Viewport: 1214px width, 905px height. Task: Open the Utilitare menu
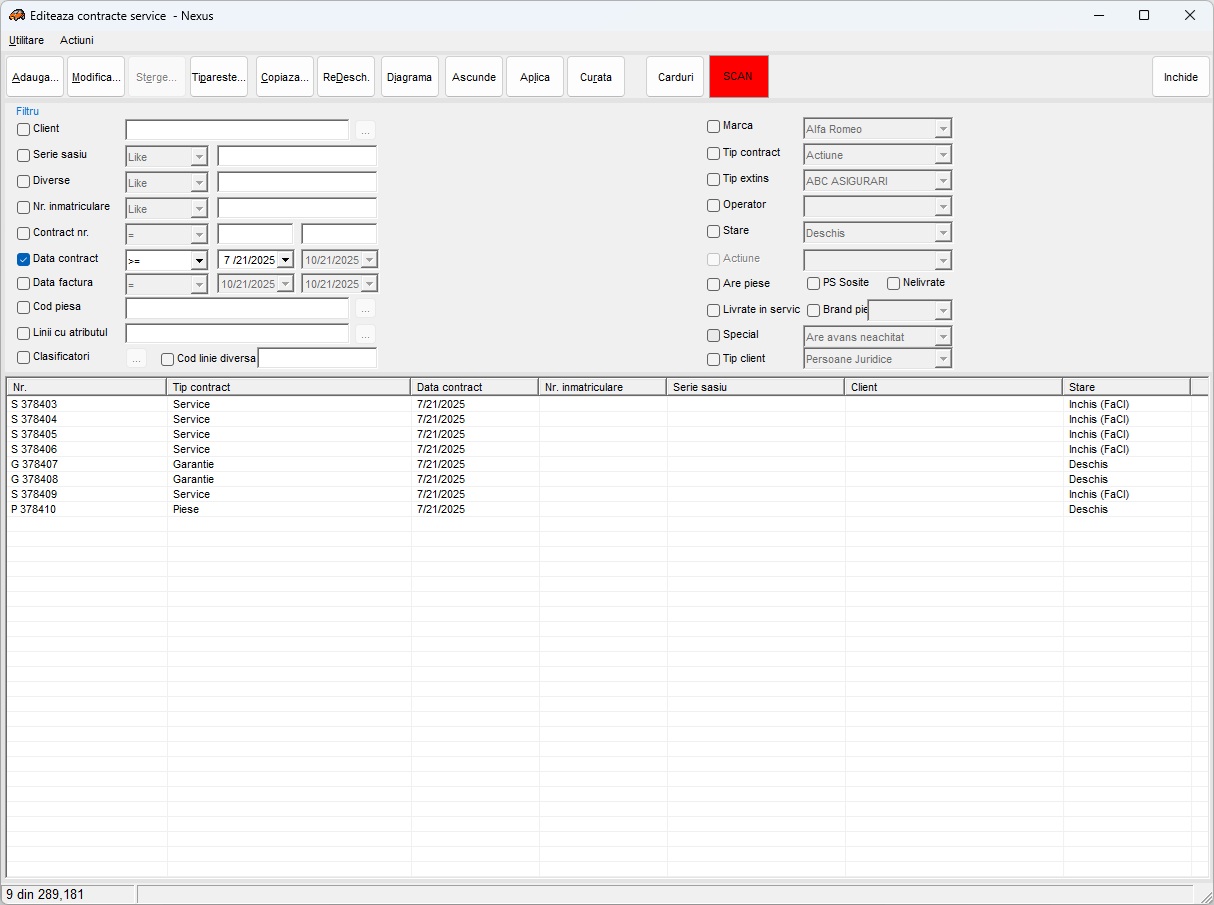coord(27,40)
